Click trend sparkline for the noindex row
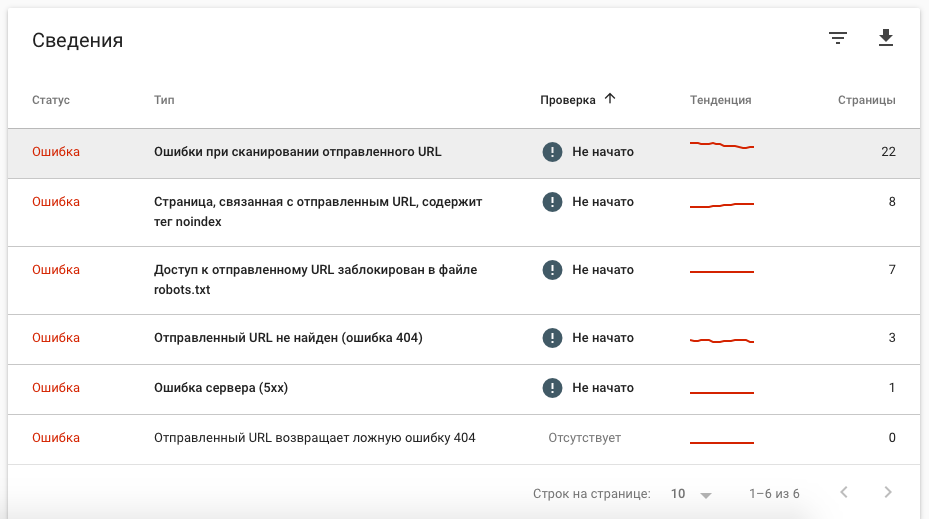929x519 pixels. [x=721, y=205]
